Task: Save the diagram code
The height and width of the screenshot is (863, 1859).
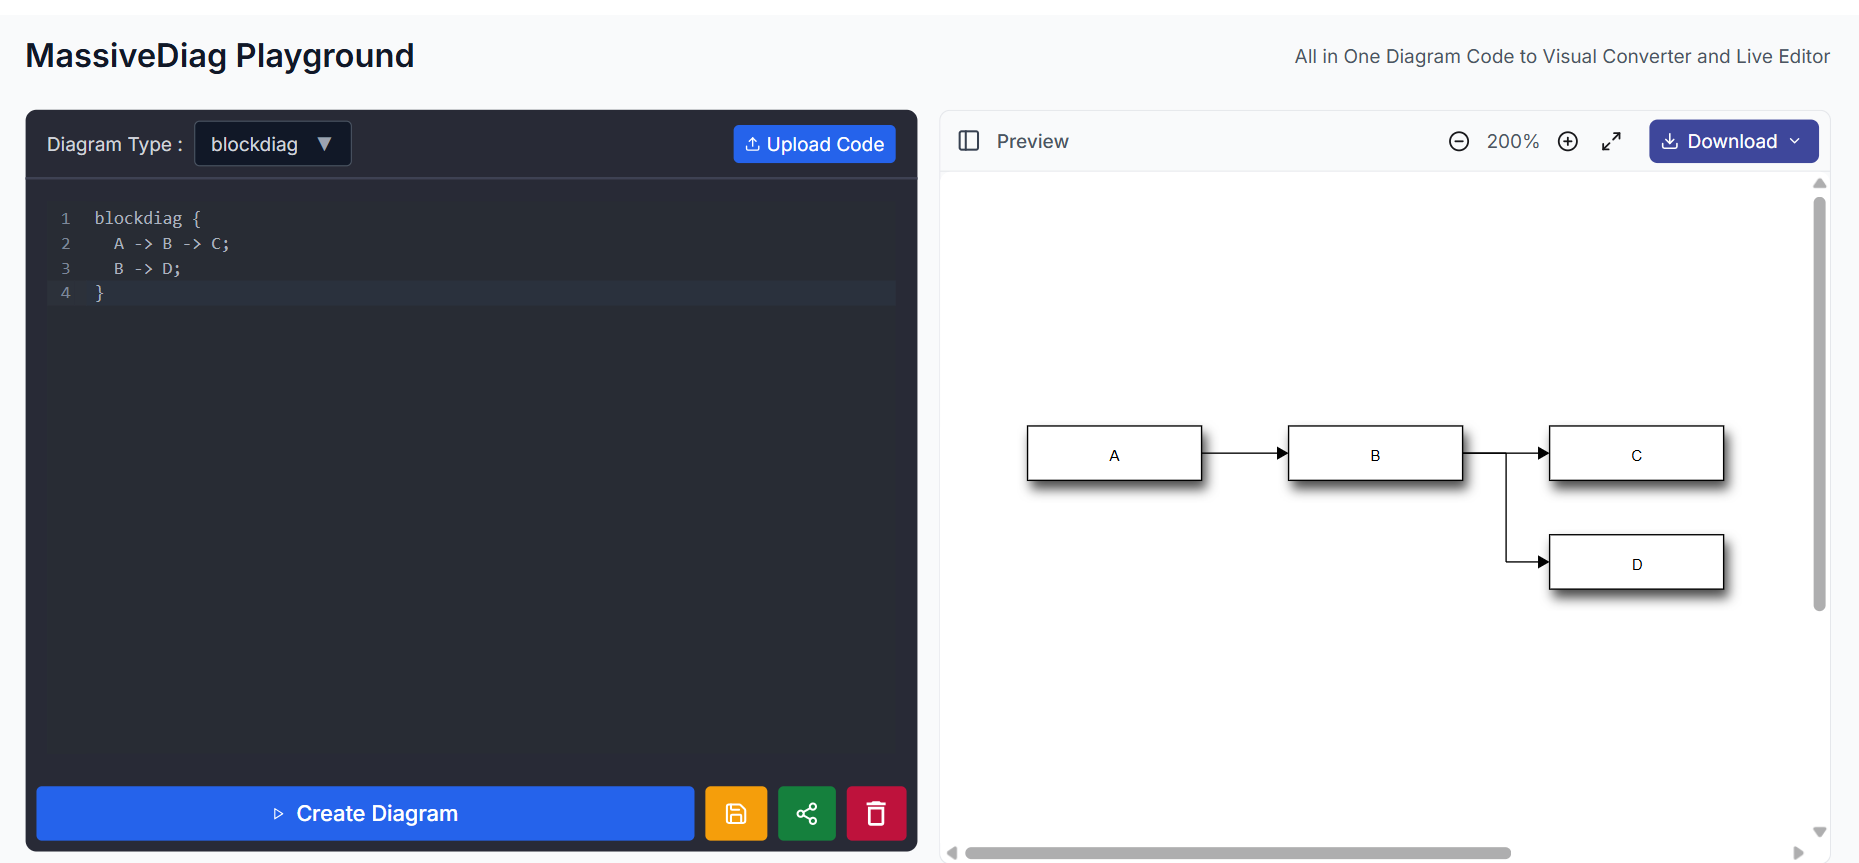Action: pyautogui.click(x=735, y=814)
